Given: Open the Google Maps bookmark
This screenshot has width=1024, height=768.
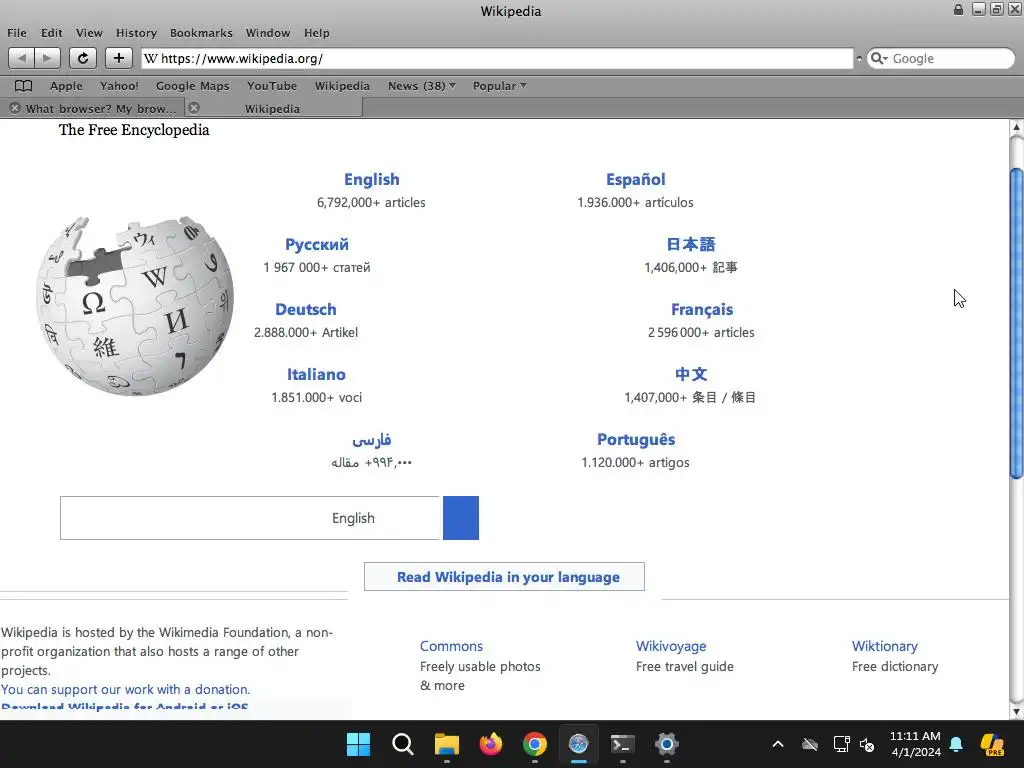Looking at the screenshot, I should tap(193, 86).
